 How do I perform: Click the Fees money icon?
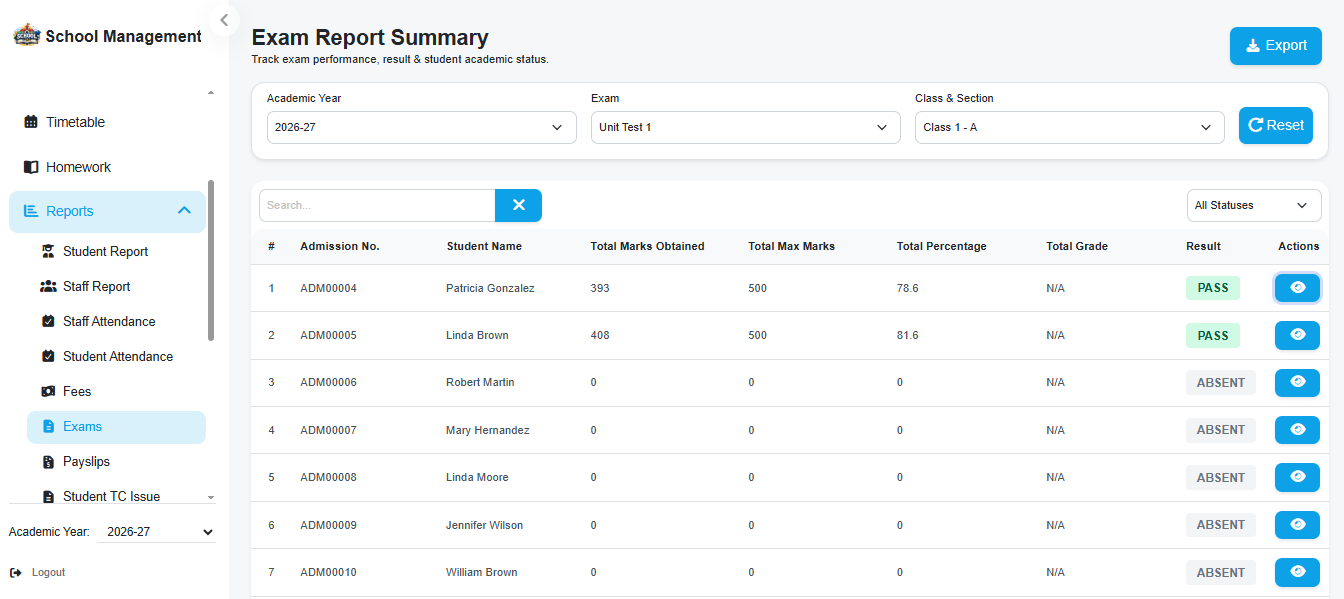tap(48, 391)
